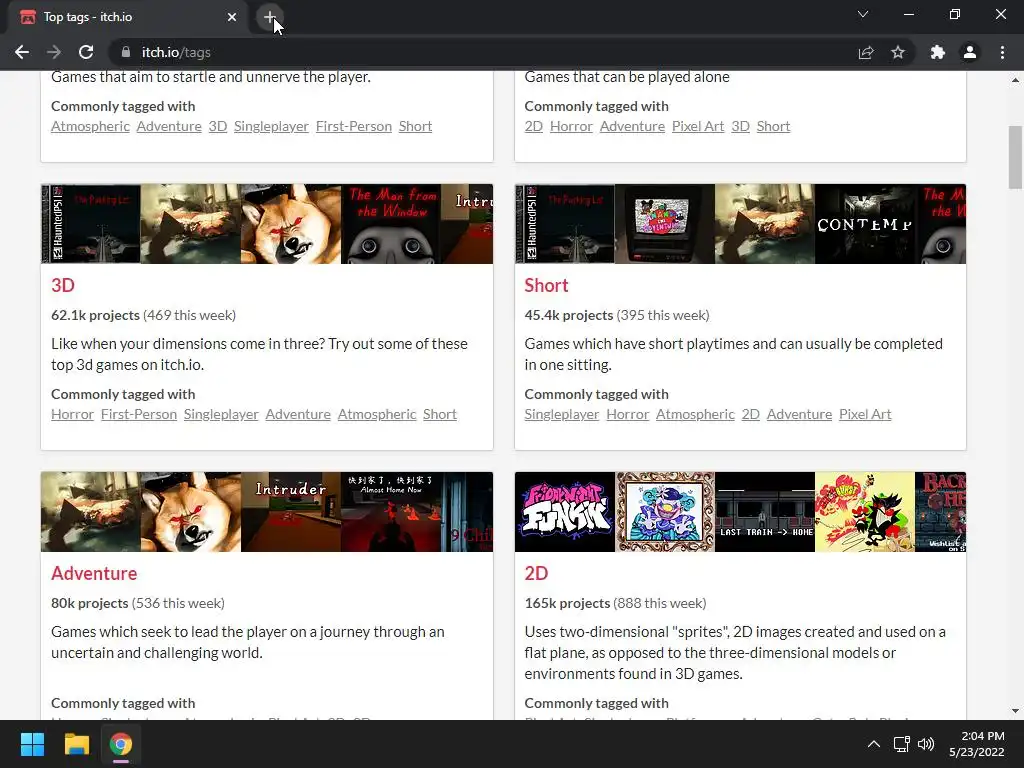Image resolution: width=1024 pixels, height=768 pixels.
Task: Click Horror link in the top-right card
Action: (571, 126)
